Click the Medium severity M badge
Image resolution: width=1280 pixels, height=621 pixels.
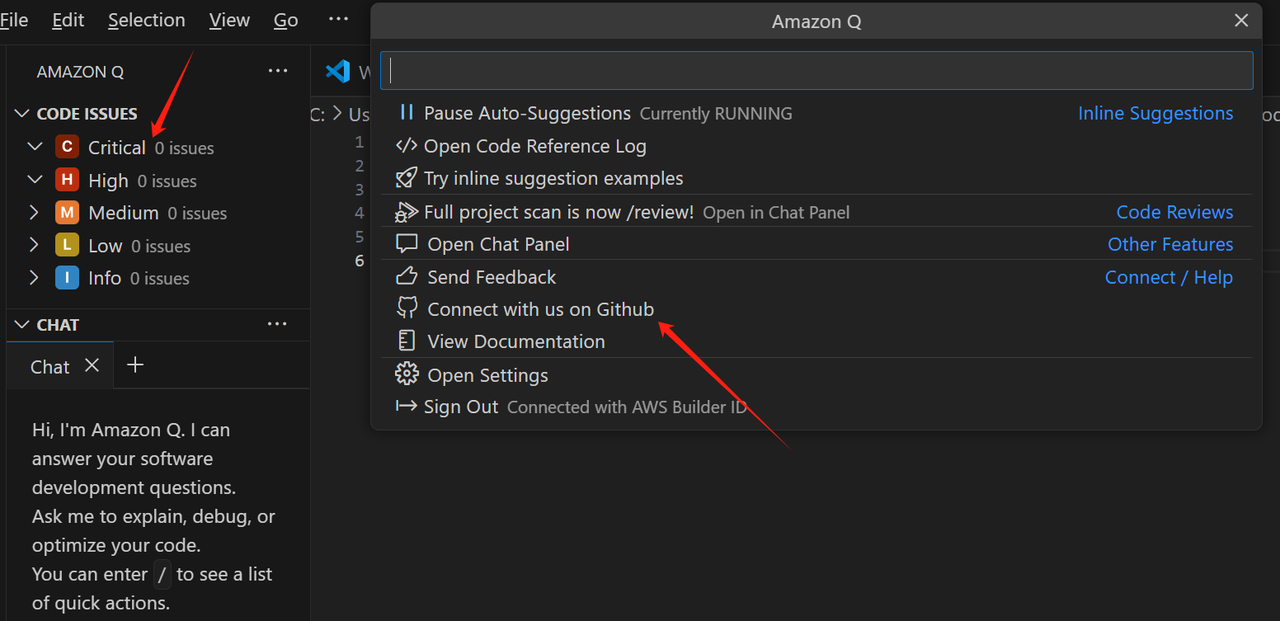(67, 212)
